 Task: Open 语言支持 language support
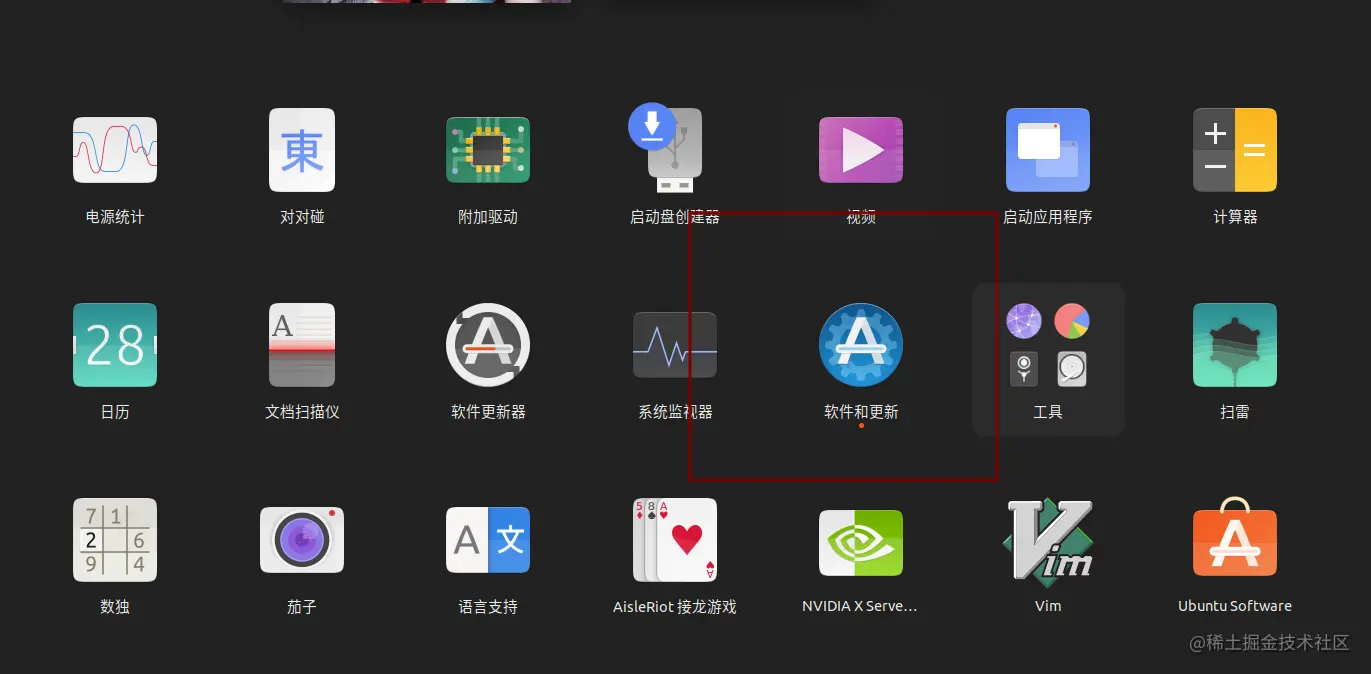(488, 540)
